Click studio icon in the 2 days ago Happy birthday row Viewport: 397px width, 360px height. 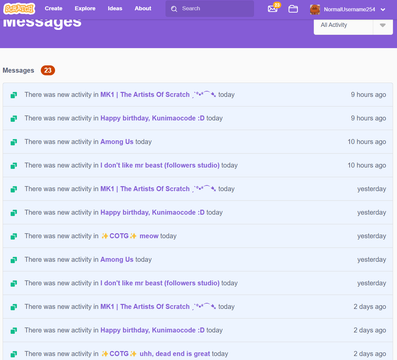click(x=14, y=330)
